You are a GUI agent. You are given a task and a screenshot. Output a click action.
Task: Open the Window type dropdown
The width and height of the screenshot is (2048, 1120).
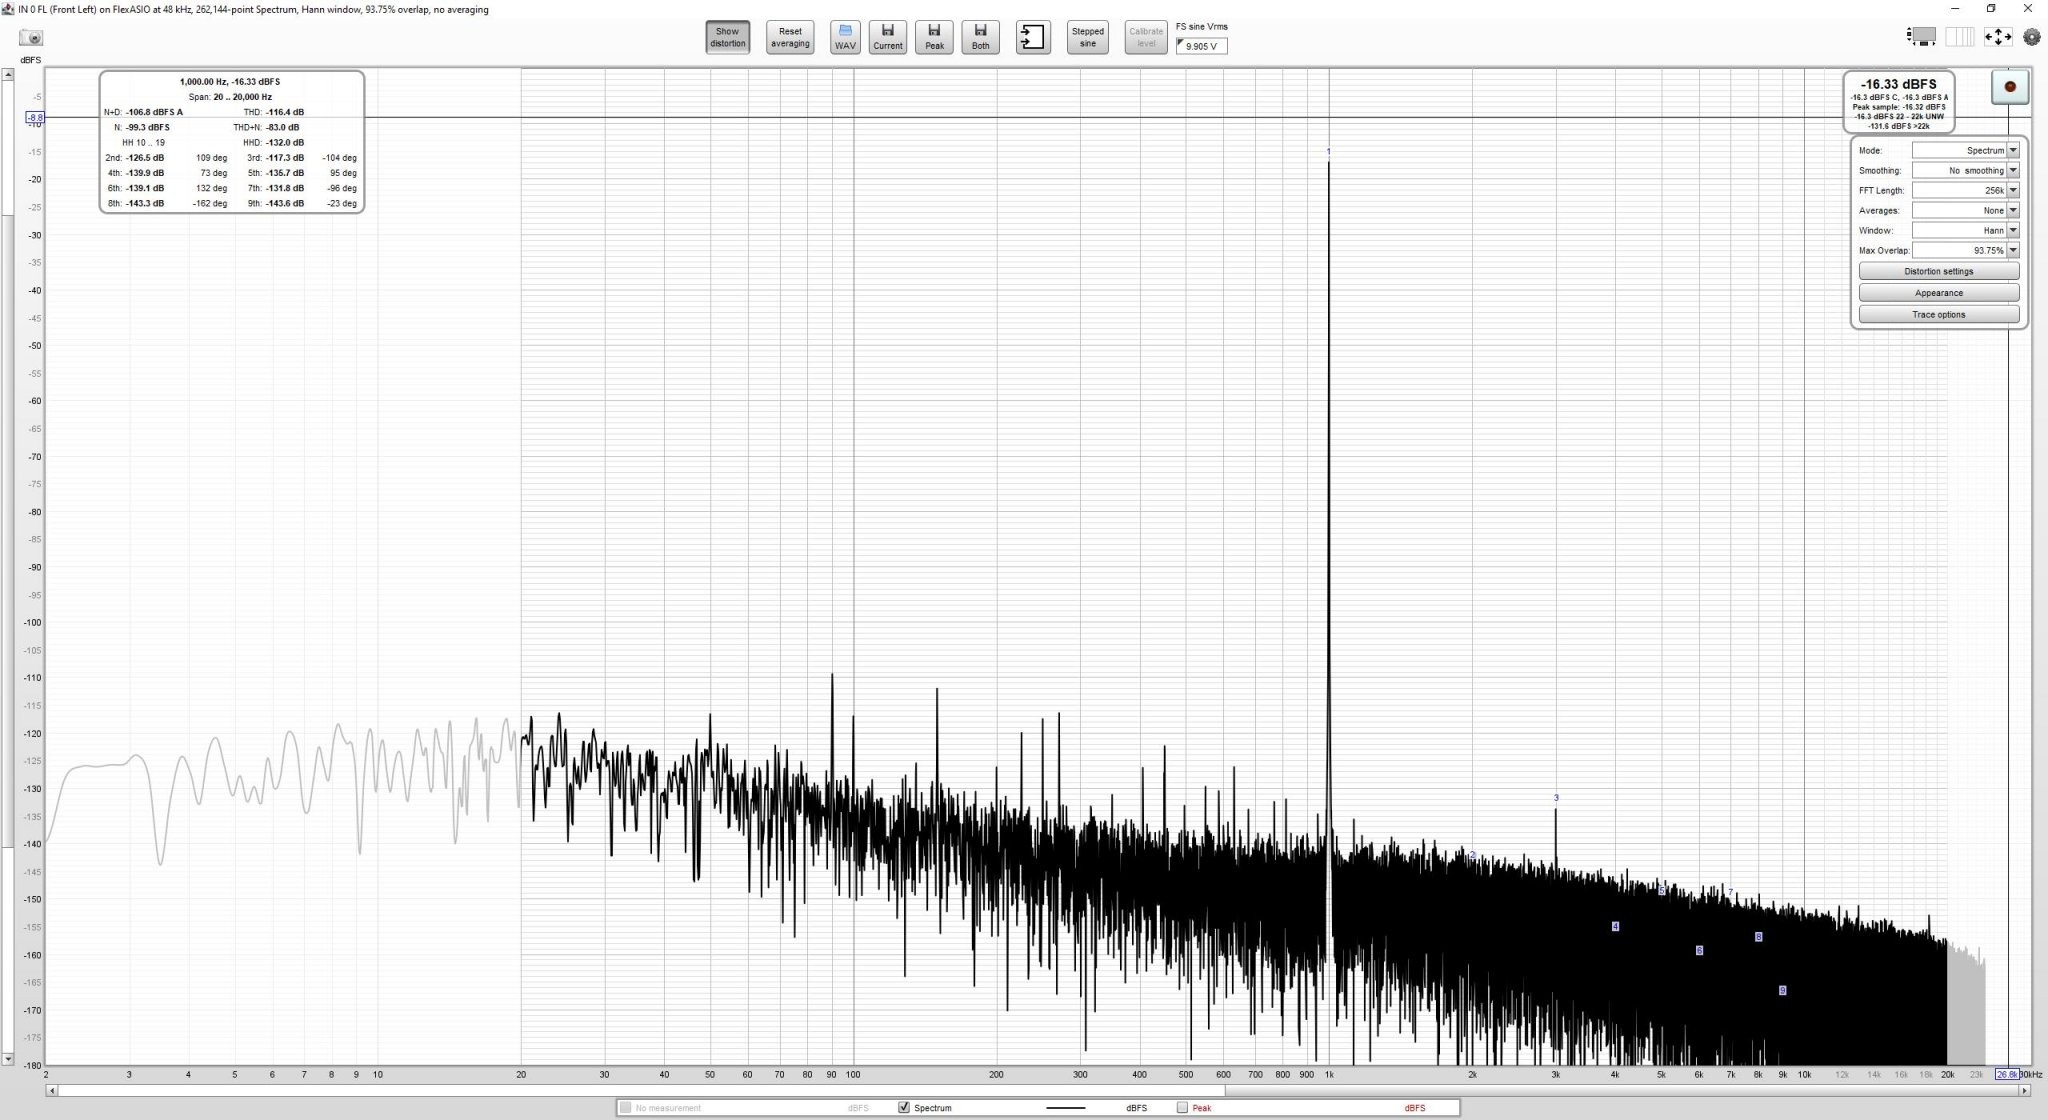tap(1966, 230)
